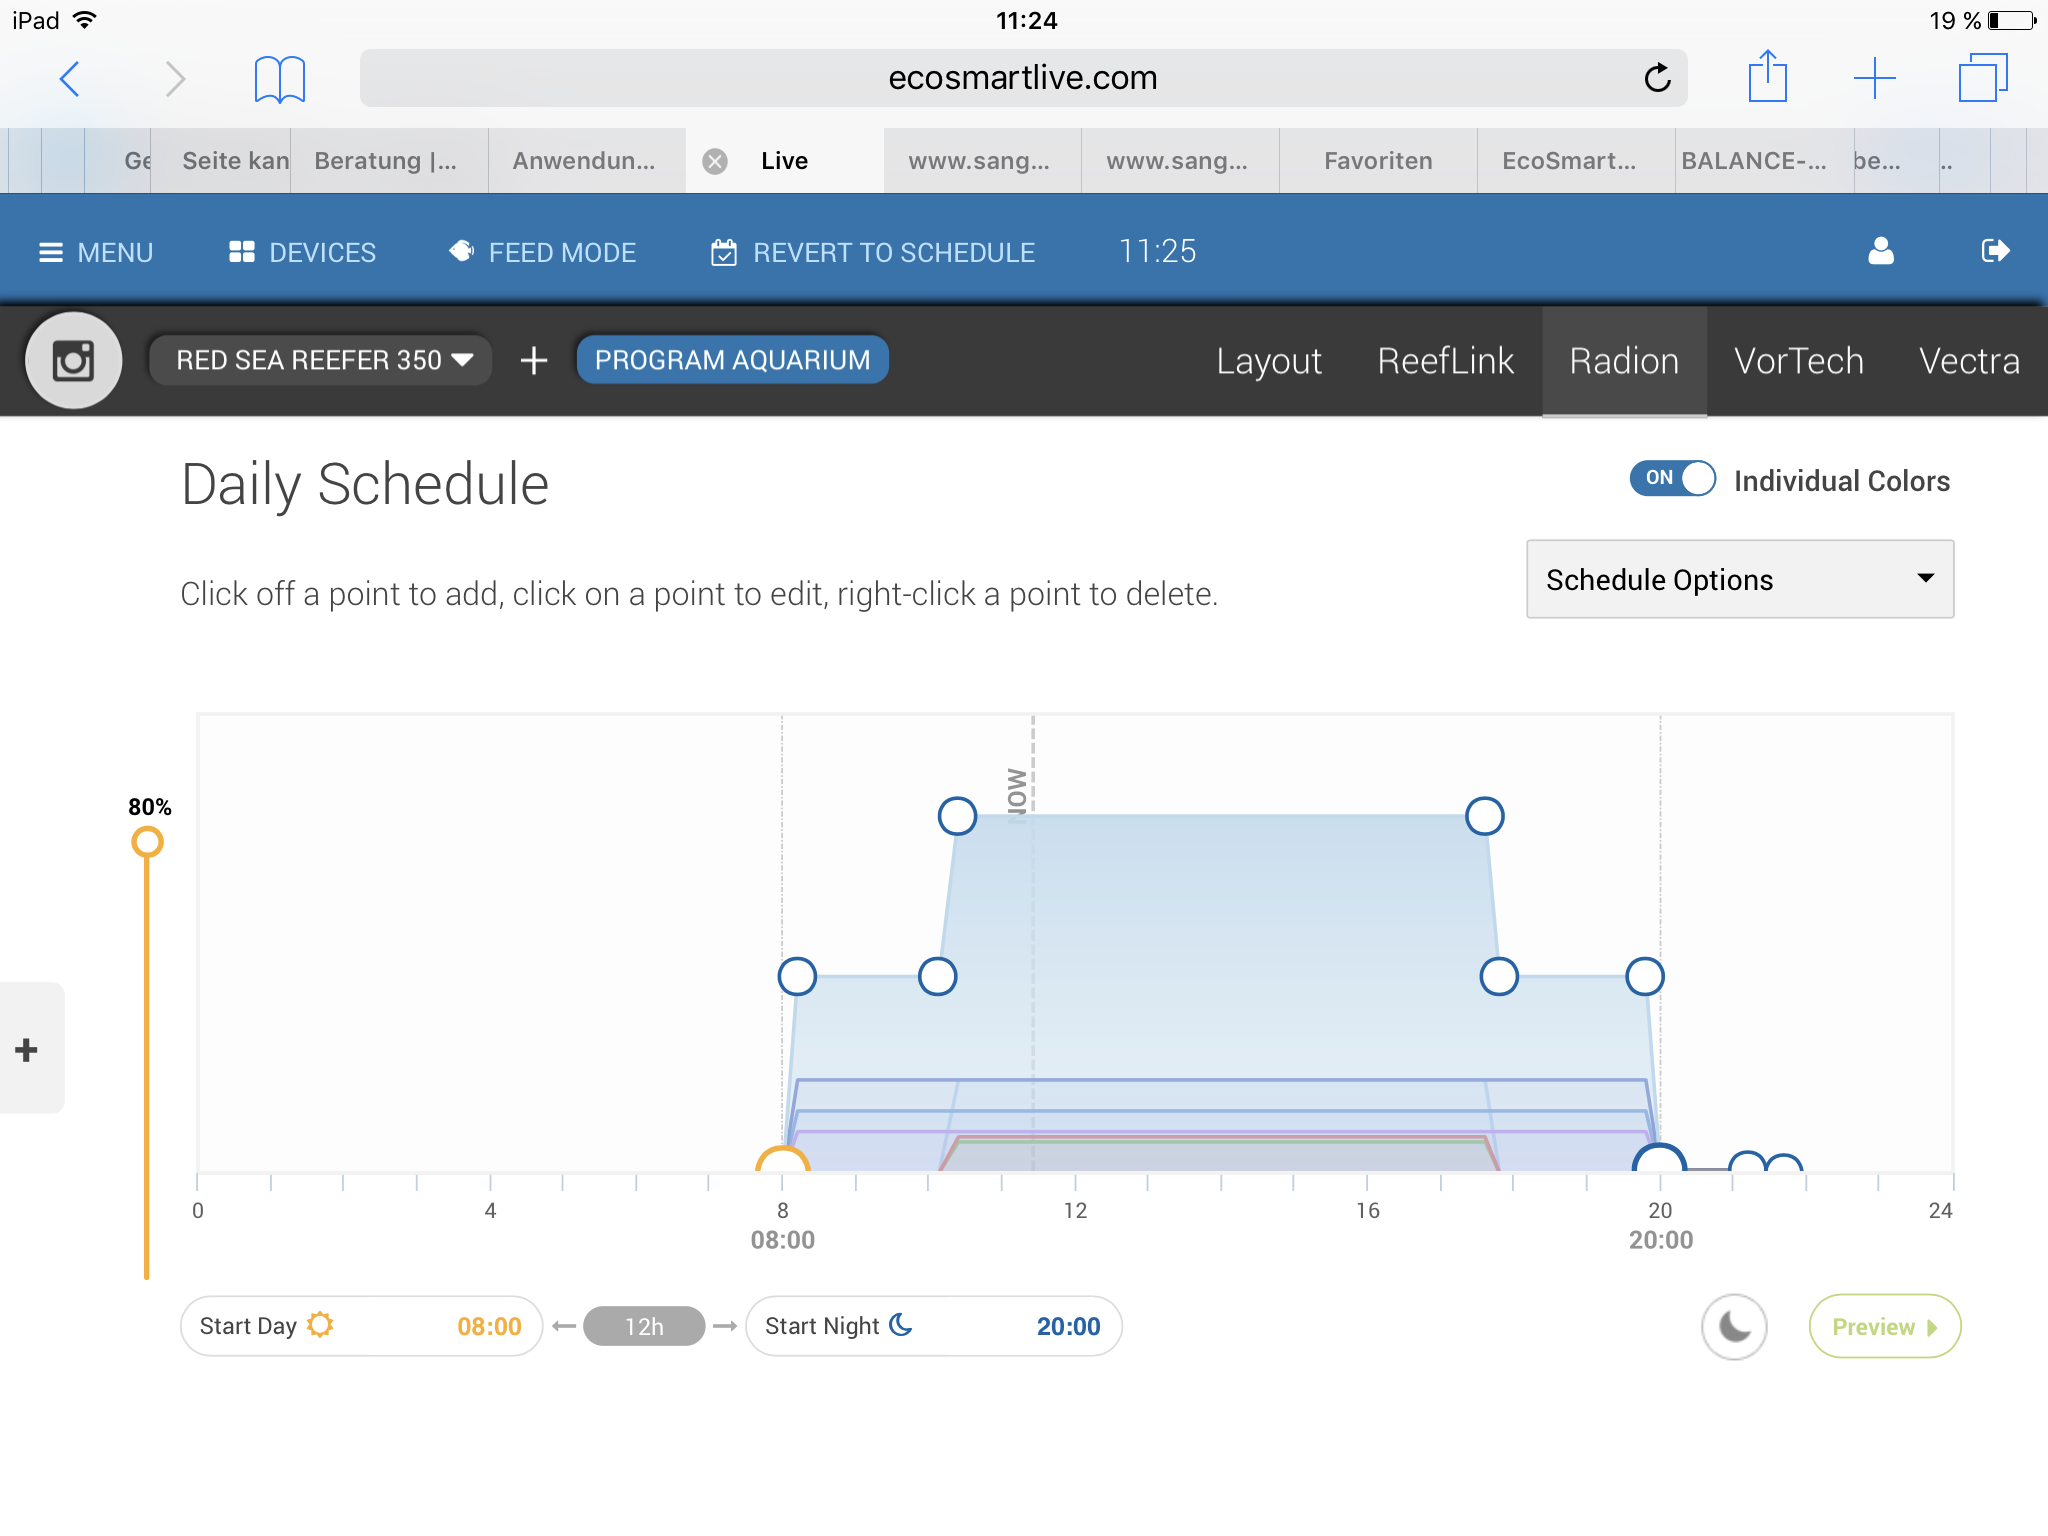Open the Schedule Options dropdown
Viewport: 2048px width, 1536px height.
coord(1739,579)
